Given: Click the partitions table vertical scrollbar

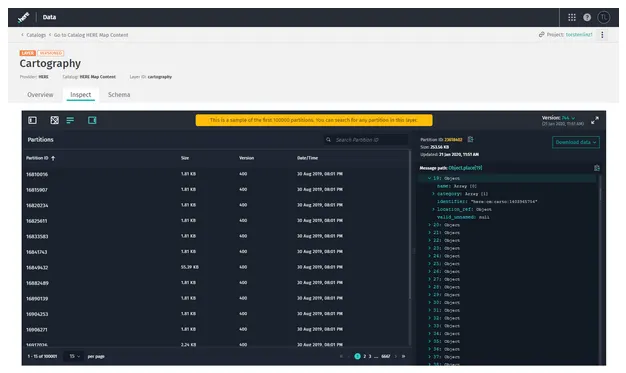Looking at the screenshot, I should (x=410, y=224).
